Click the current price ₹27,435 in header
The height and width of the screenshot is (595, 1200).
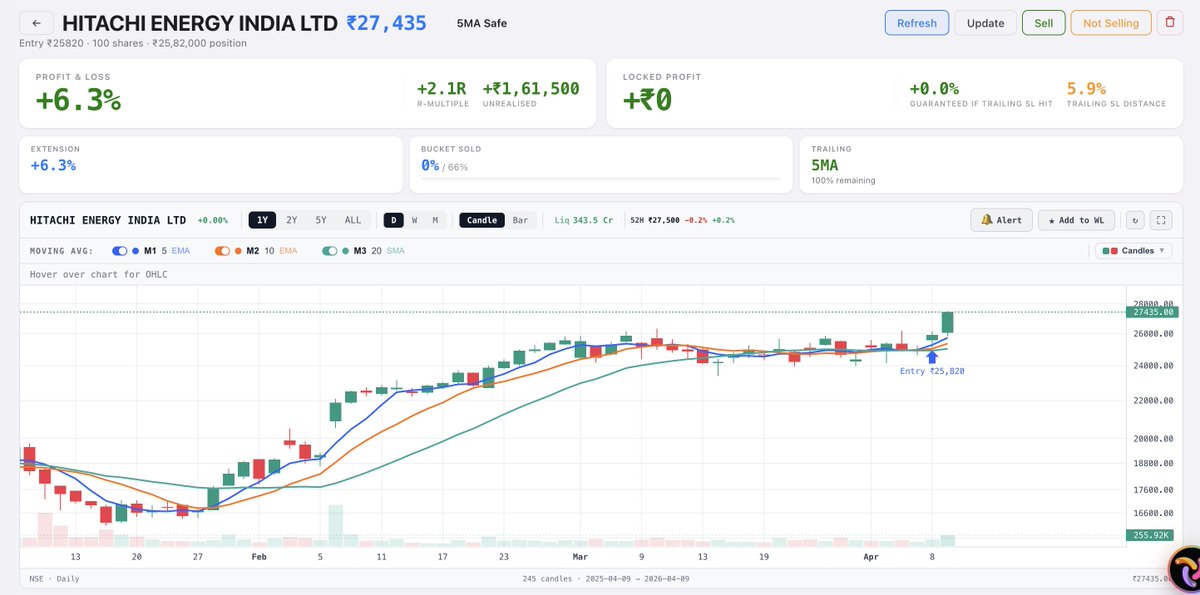pyautogui.click(x=386, y=23)
